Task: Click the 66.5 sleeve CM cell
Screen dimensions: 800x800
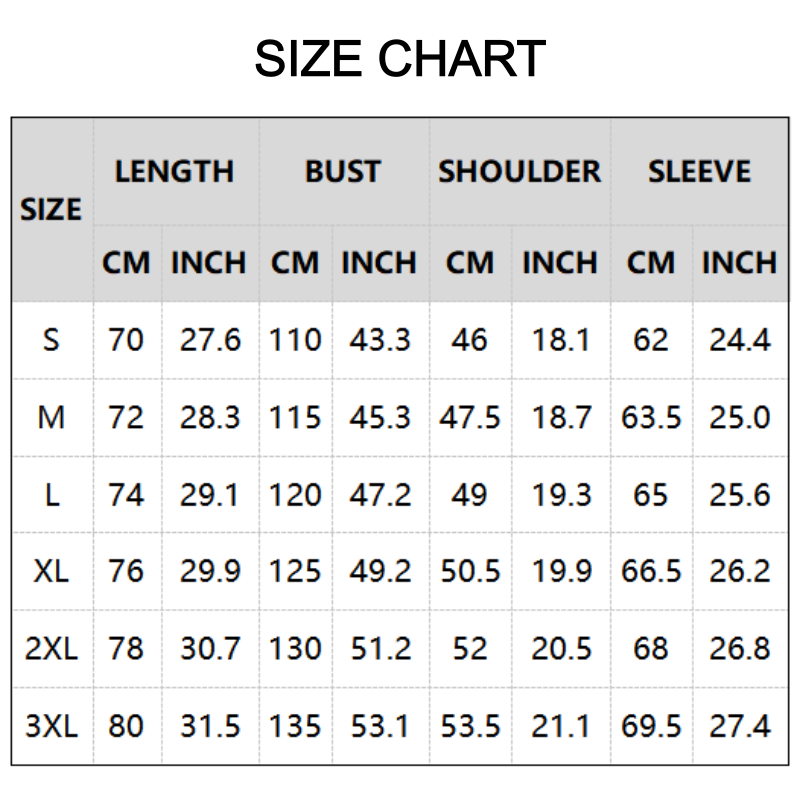Action: pyautogui.click(x=651, y=572)
